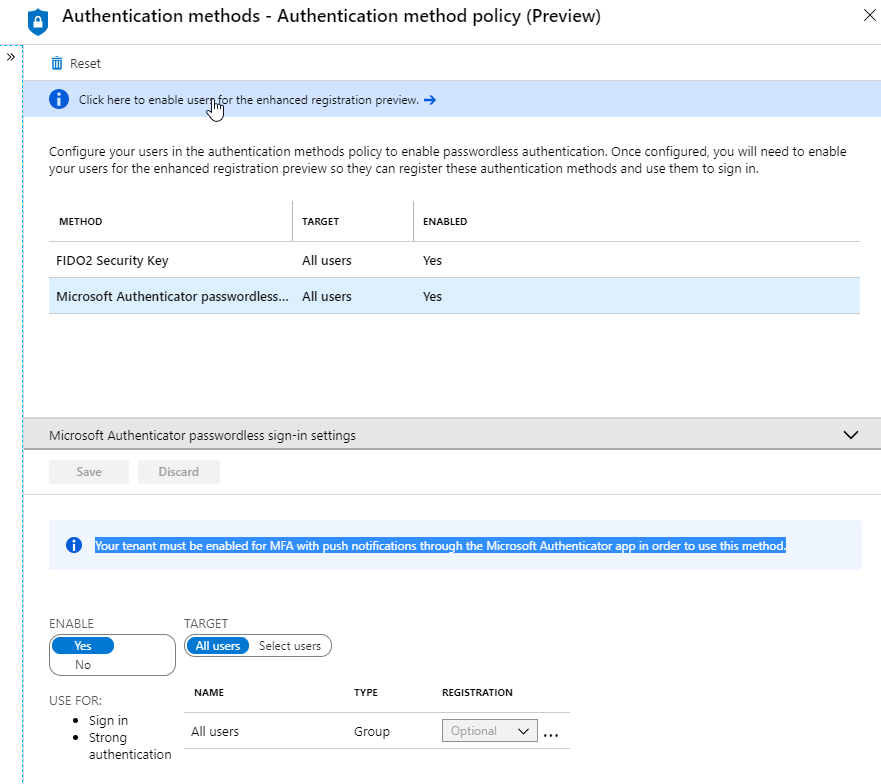The image size is (881, 784).
Task: Click Microsoft Authenticator passwordless sign-in settings header
Action: [x=202, y=436]
